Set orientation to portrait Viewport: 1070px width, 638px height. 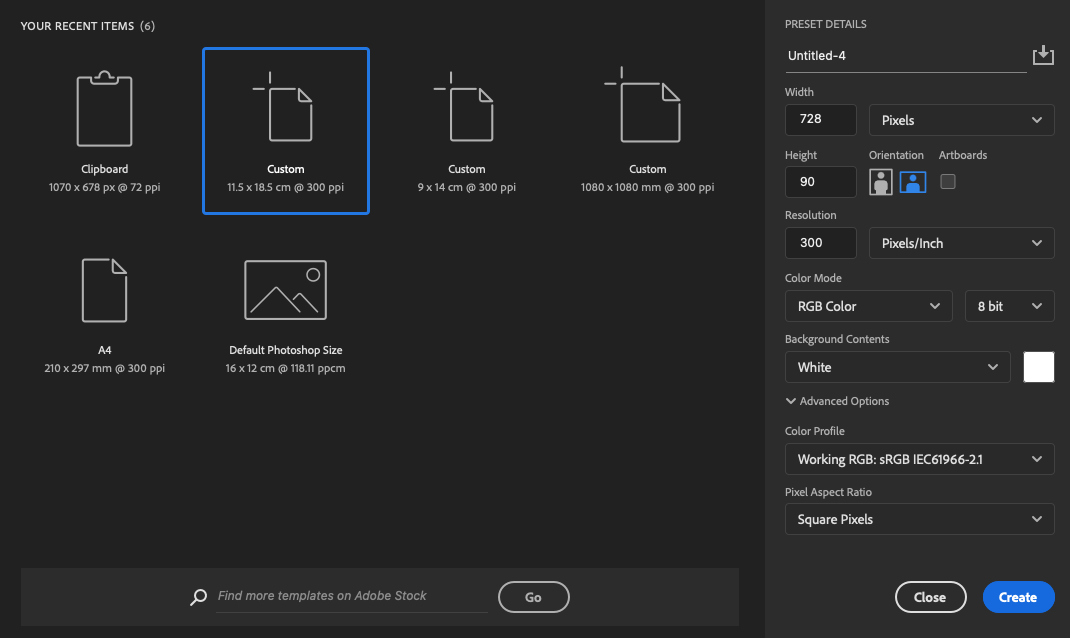pyautogui.click(x=881, y=182)
